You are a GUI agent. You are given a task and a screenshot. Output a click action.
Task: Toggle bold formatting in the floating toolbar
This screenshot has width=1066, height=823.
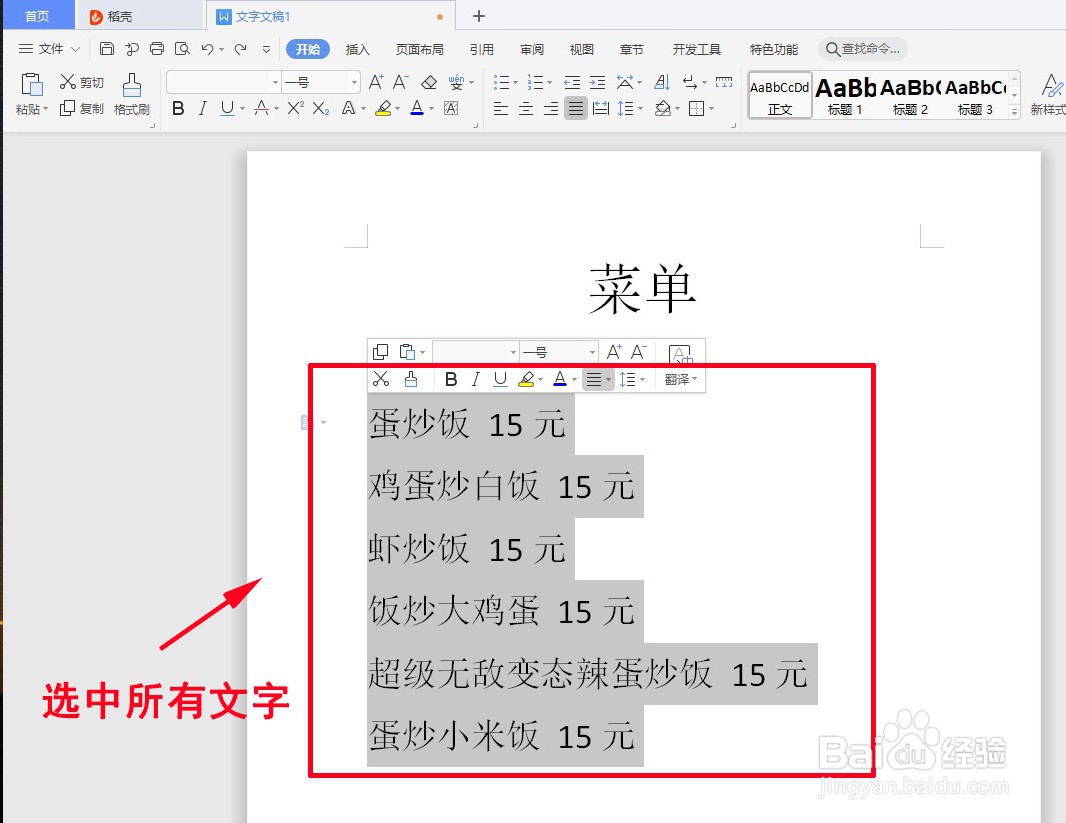pyautogui.click(x=451, y=379)
